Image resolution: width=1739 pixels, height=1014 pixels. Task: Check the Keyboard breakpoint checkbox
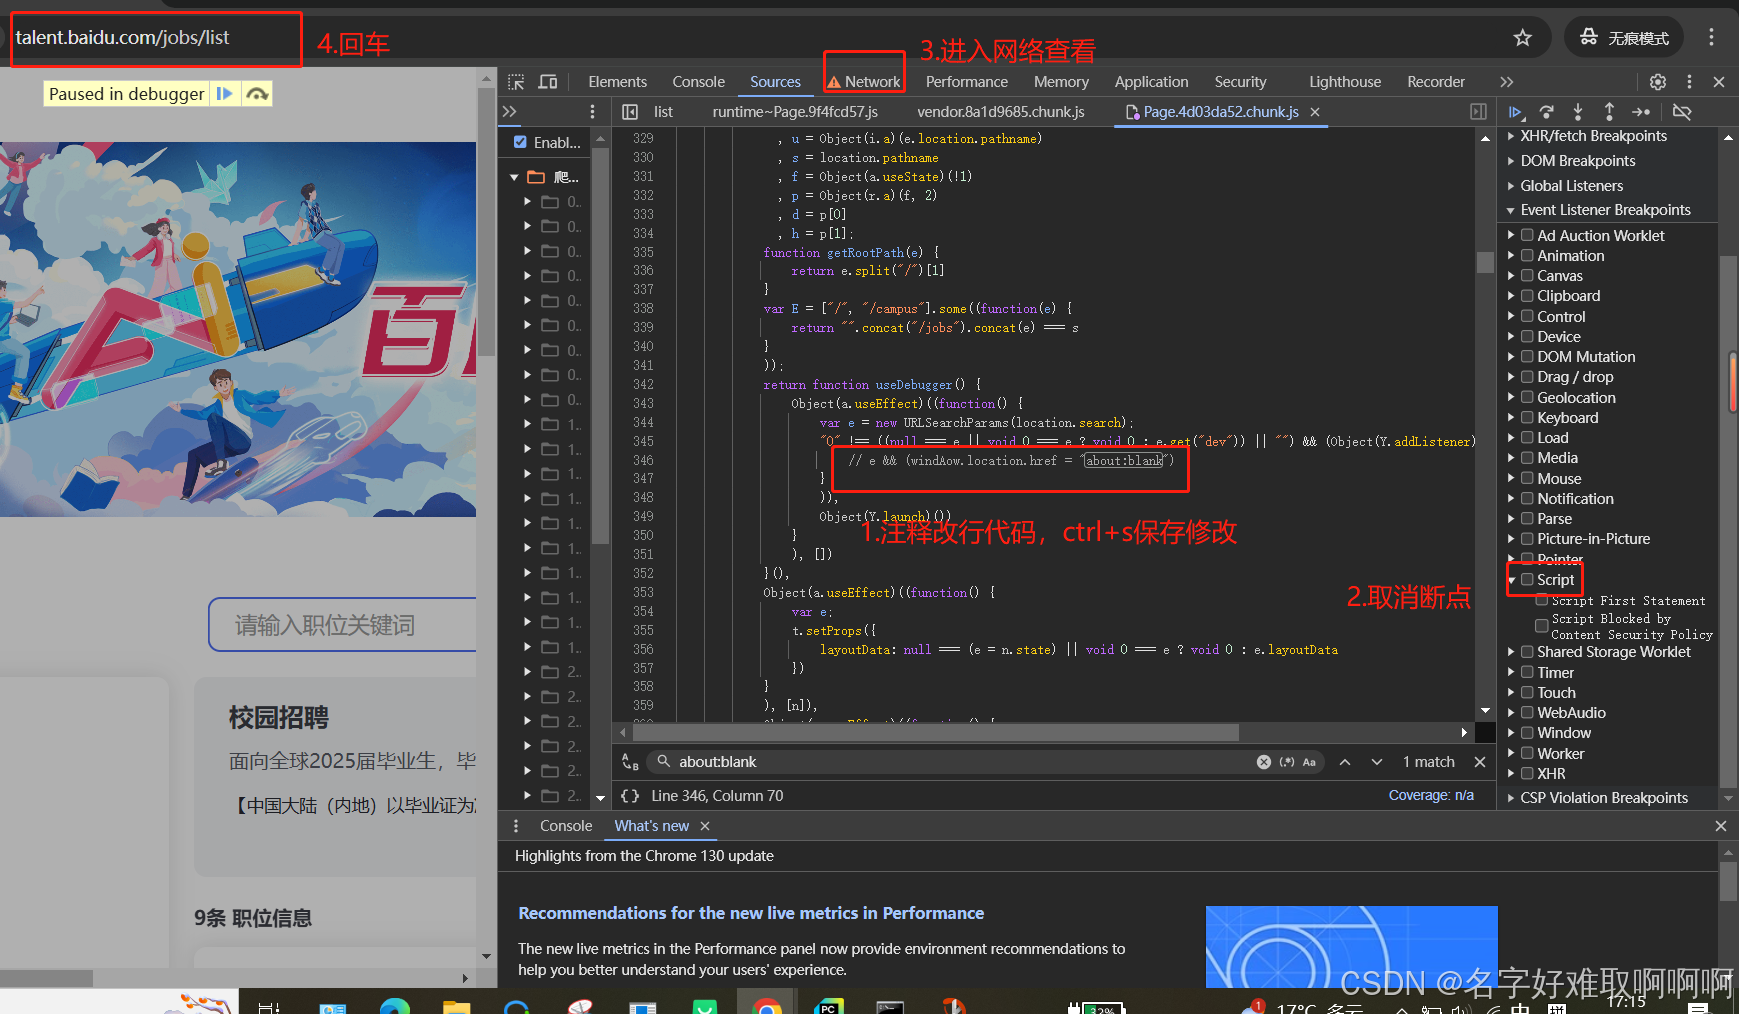coord(1527,418)
